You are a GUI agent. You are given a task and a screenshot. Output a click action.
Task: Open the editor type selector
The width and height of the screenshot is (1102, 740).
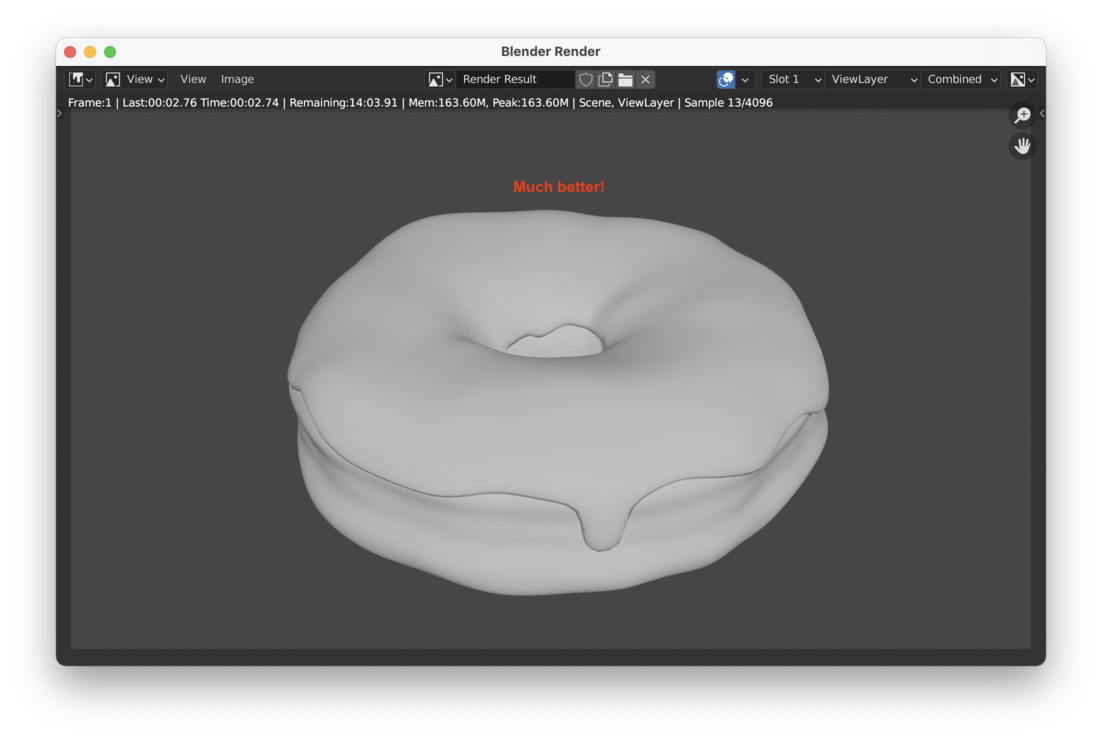81,79
